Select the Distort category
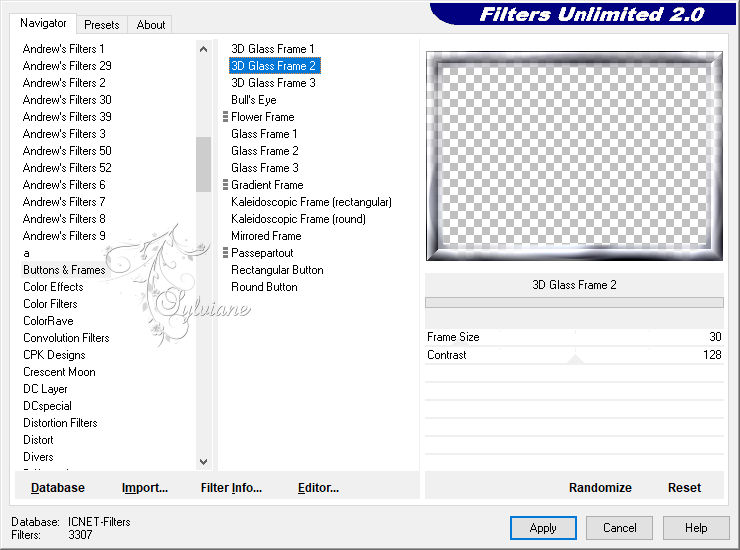The width and height of the screenshot is (740, 550). pos(38,440)
